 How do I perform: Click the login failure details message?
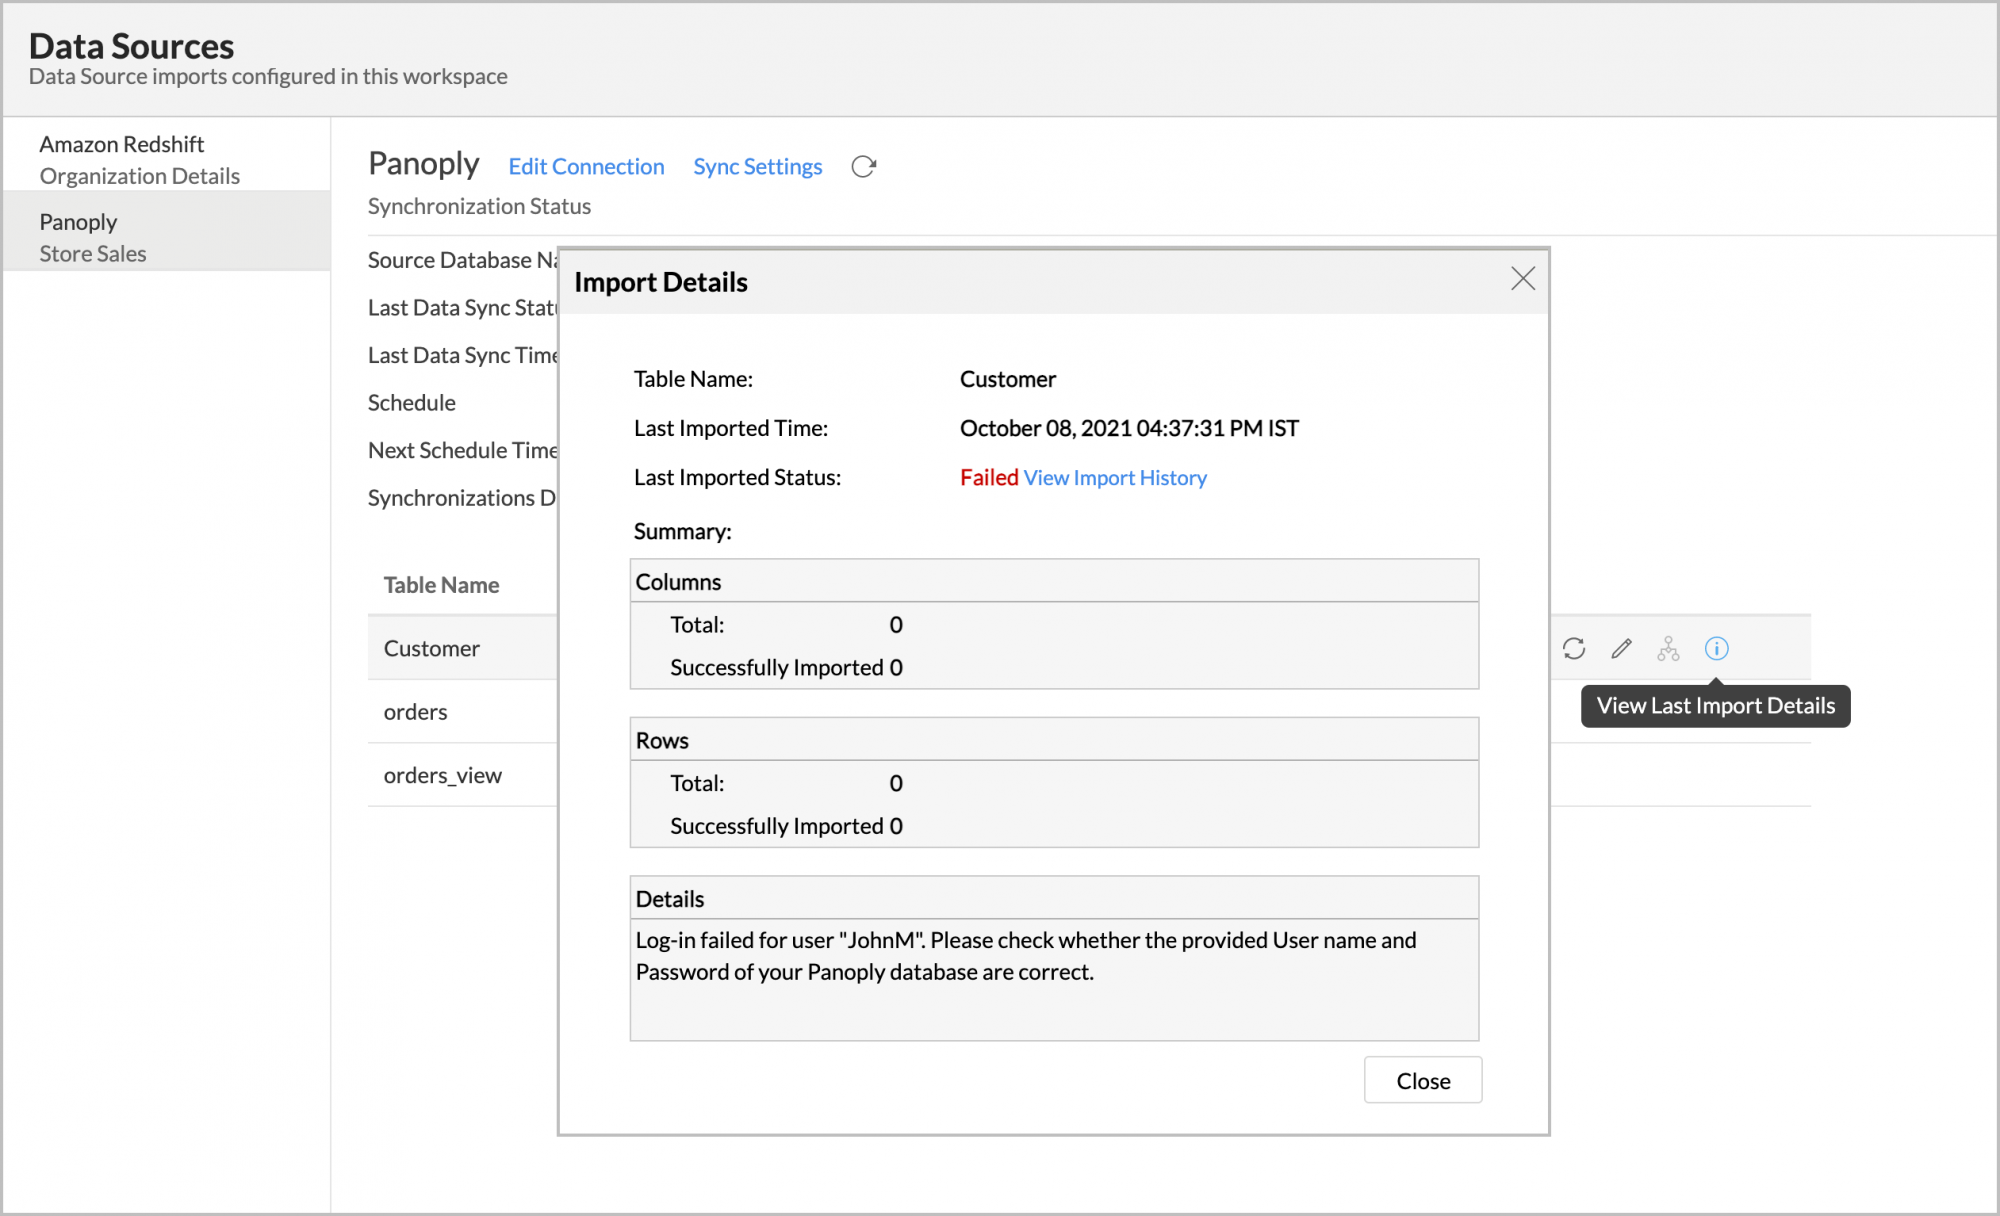[x=1026, y=956]
